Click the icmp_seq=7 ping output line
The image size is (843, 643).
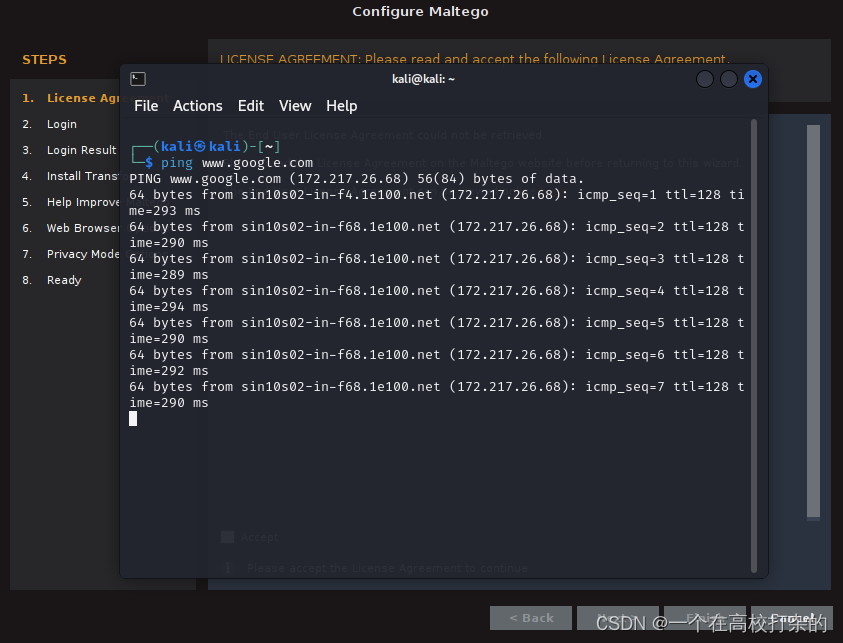click(x=437, y=395)
